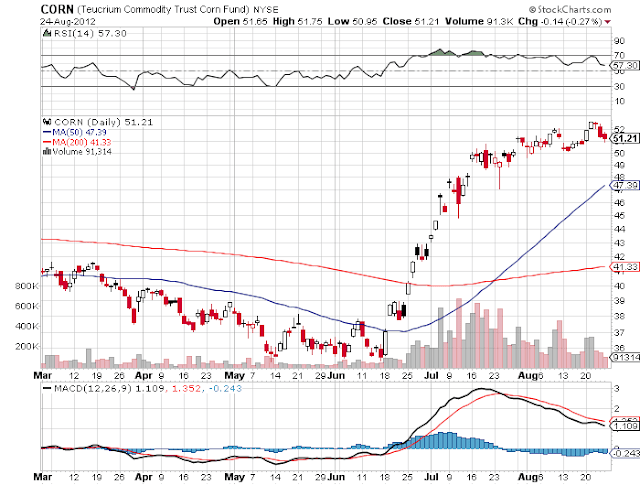
Task: Click the Jun label on MACD date axis
Action: tap(336, 476)
